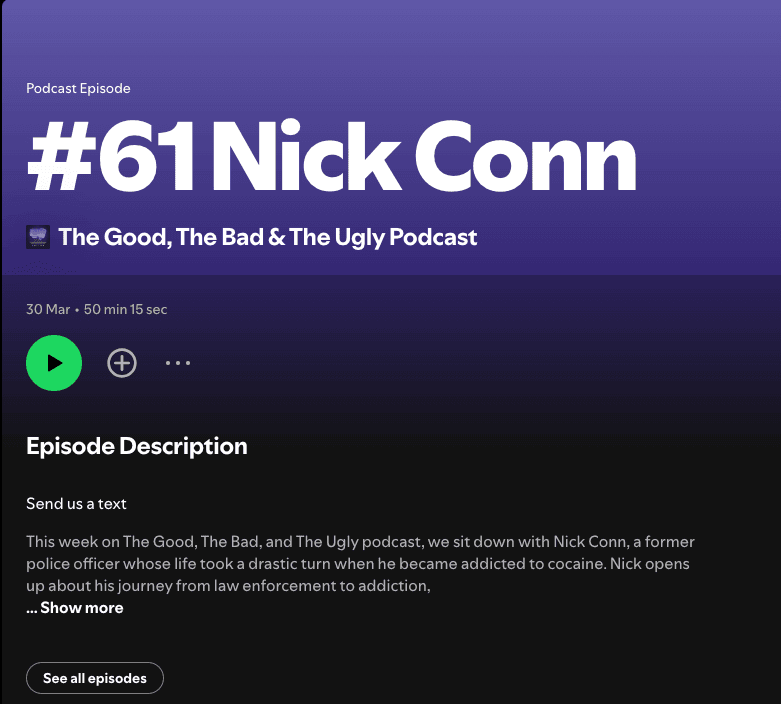This screenshot has height=704, width=781.
Task: Click the word cocaine in the description
Action: coord(577,563)
